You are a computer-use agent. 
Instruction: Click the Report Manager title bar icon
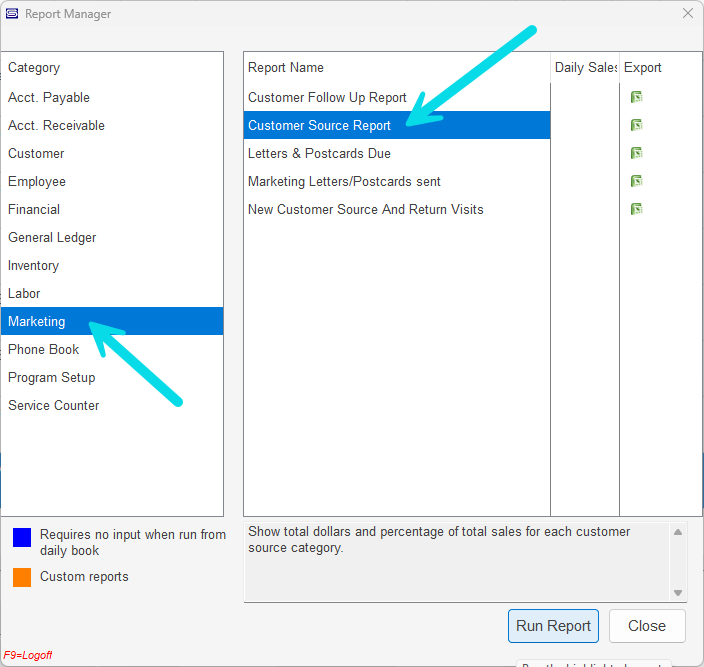[12, 14]
